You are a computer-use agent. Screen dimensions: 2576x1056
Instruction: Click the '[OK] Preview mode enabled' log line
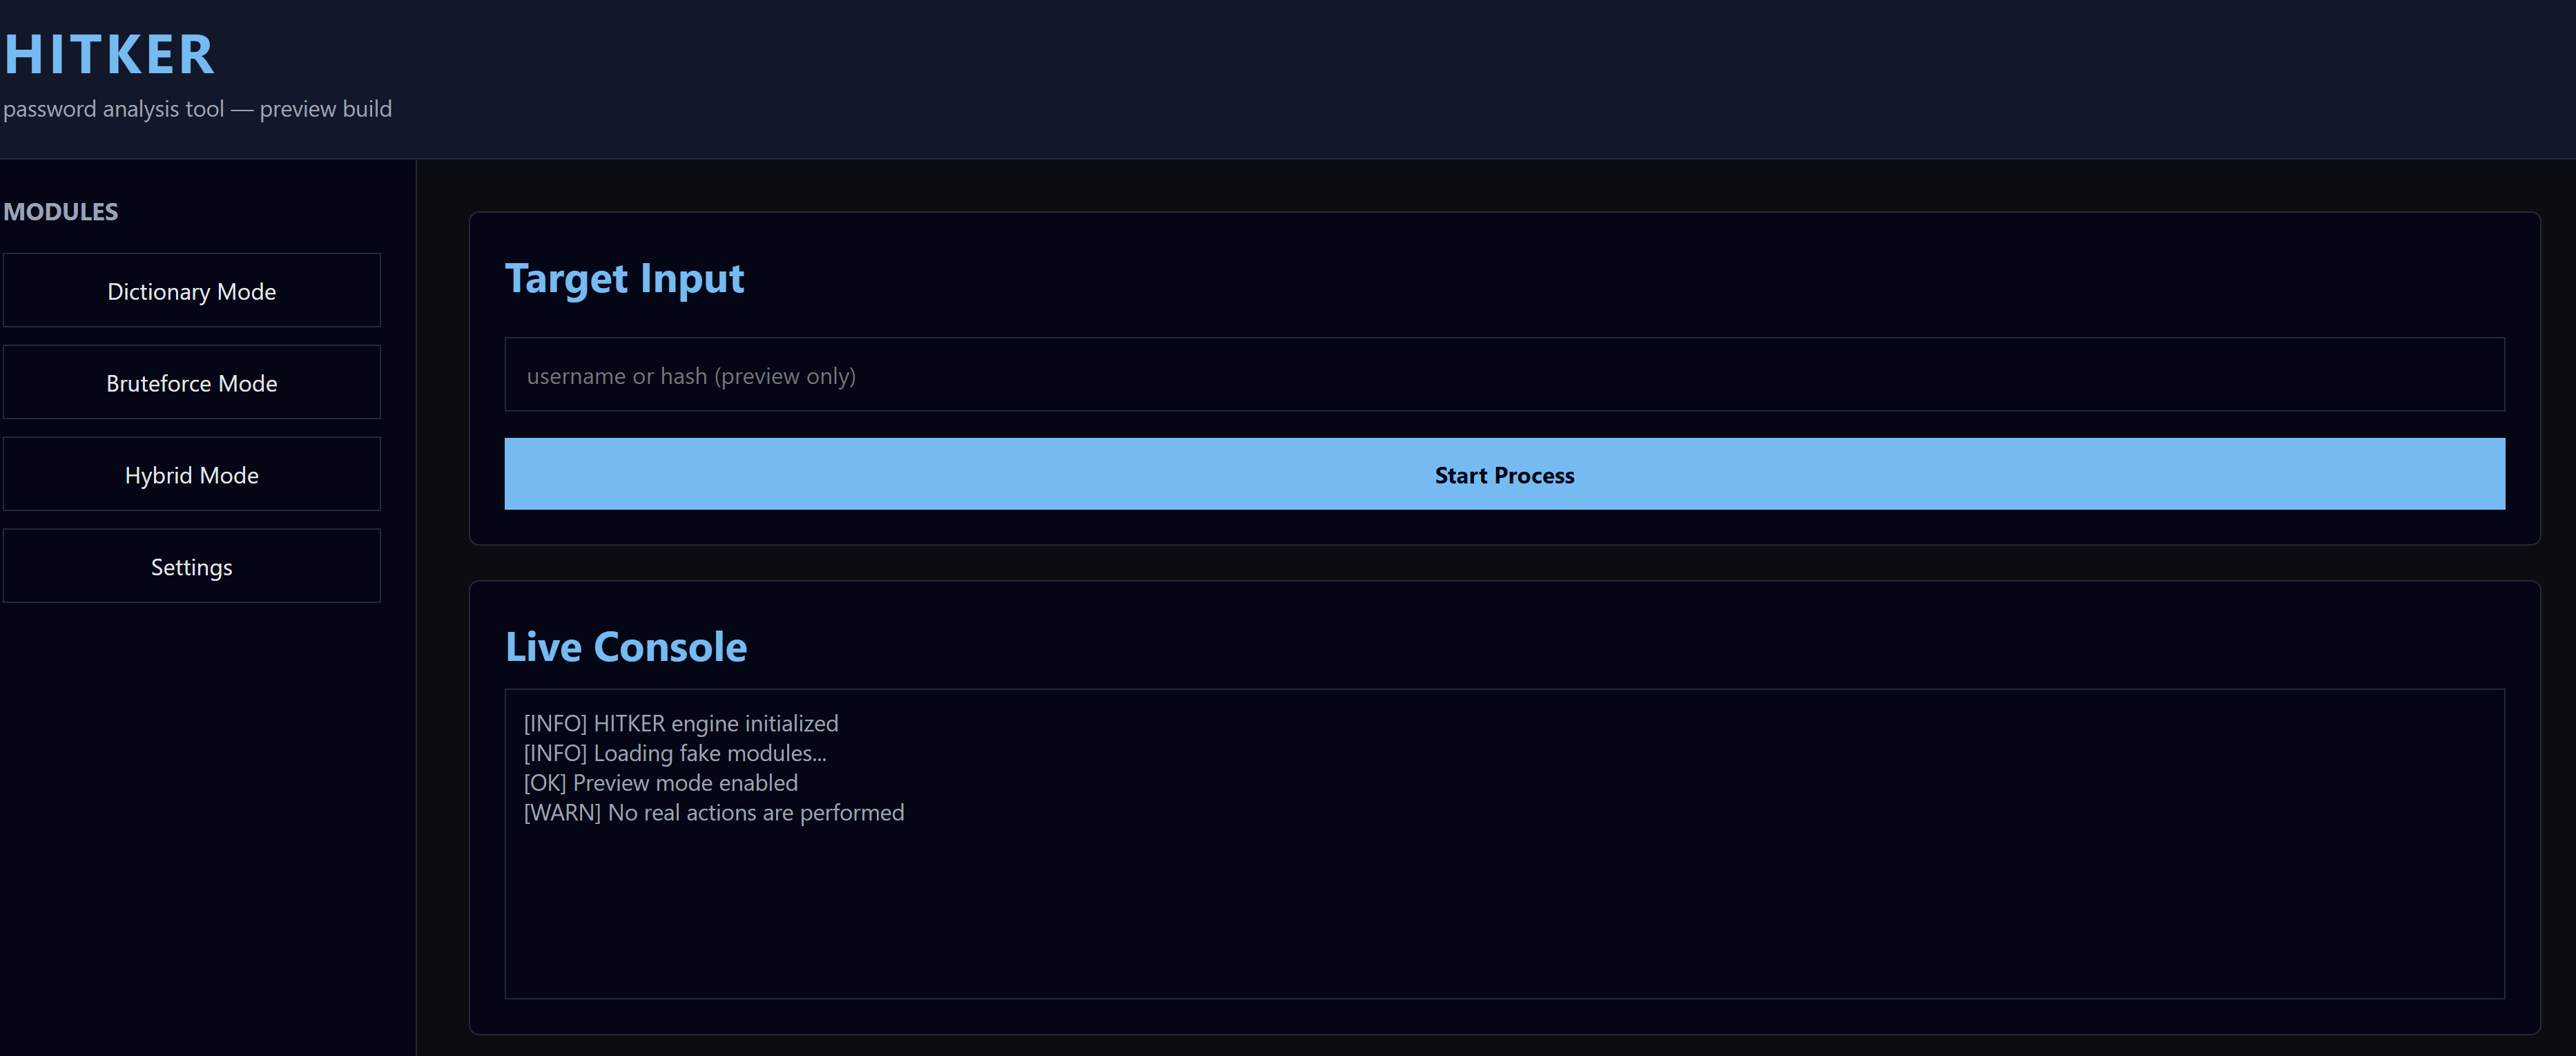[x=661, y=783]
